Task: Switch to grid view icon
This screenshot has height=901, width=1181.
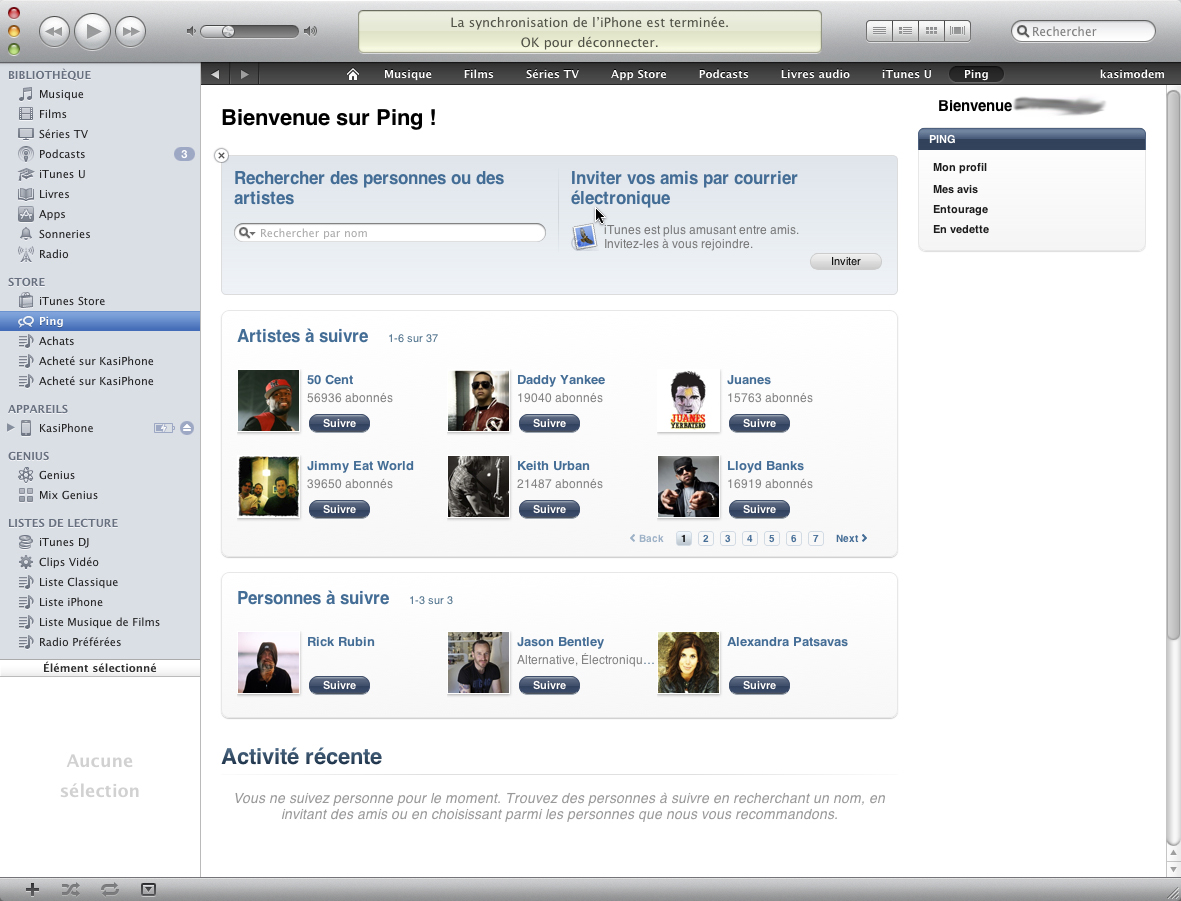Action: tap(932, 31)
